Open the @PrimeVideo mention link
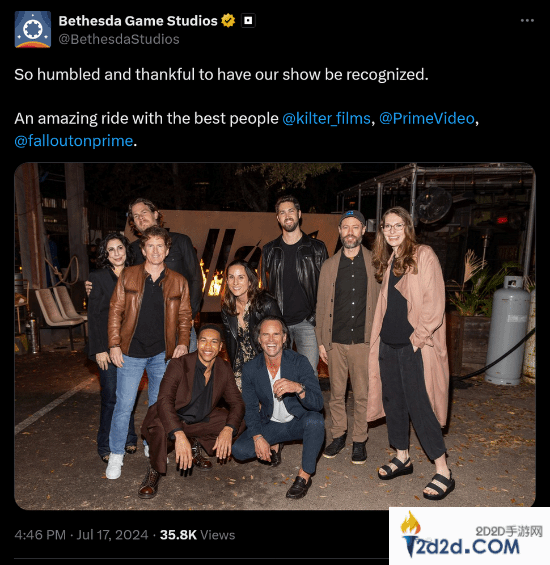This screenshot has width=550, height=565. pos(427,119)
